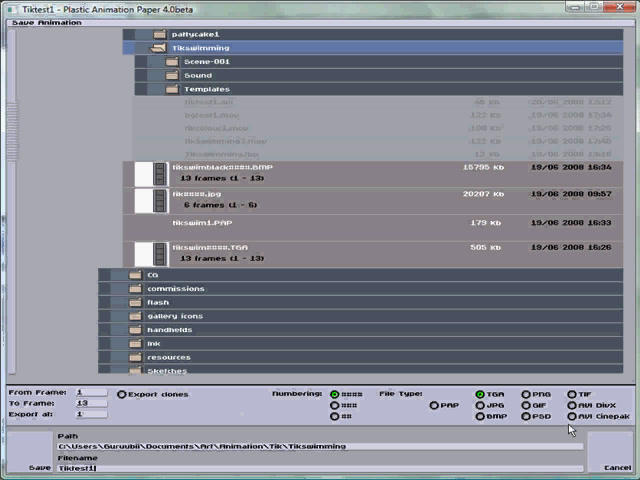The width and height of the screenshot is (640, 480).
Task: Select four-digit #### numbering
Action: pos(335,394)
